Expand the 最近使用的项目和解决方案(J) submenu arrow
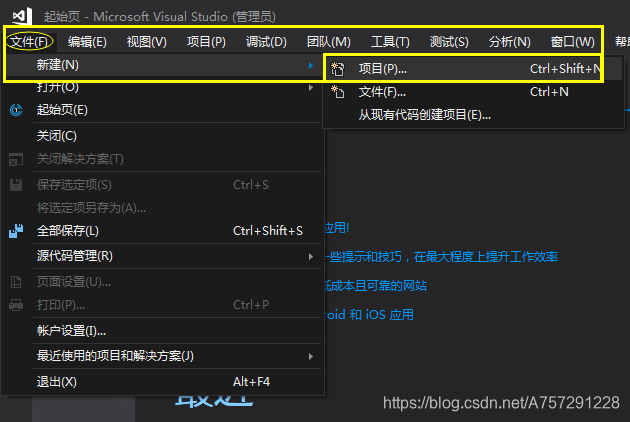Viewport: 630px width, 422px height. click(311, 356)
